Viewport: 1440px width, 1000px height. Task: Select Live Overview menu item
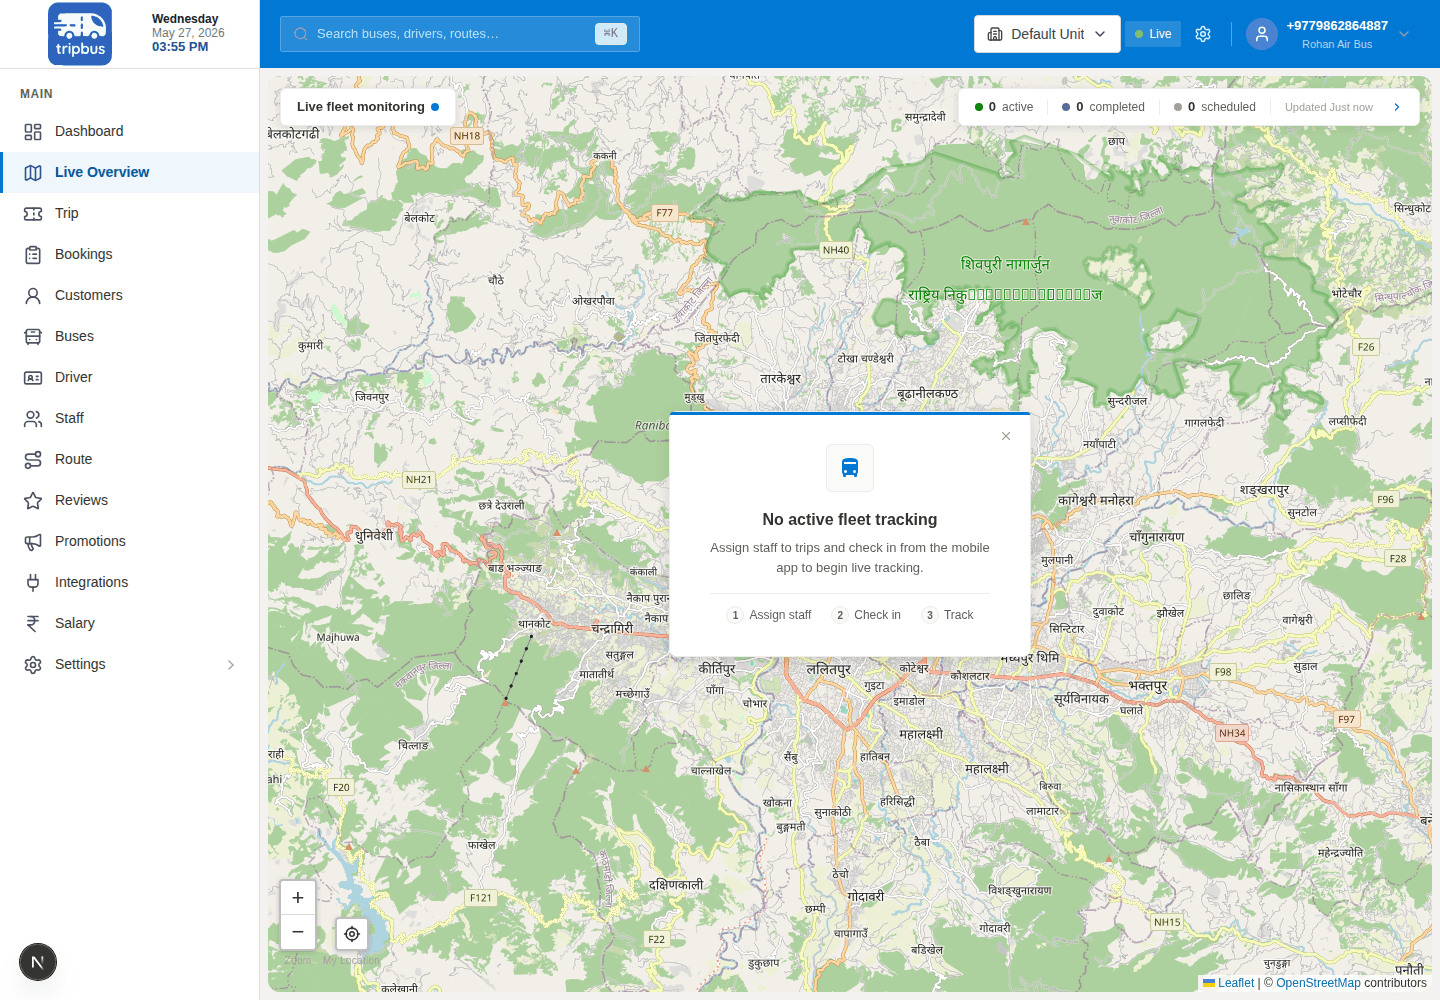130,172
